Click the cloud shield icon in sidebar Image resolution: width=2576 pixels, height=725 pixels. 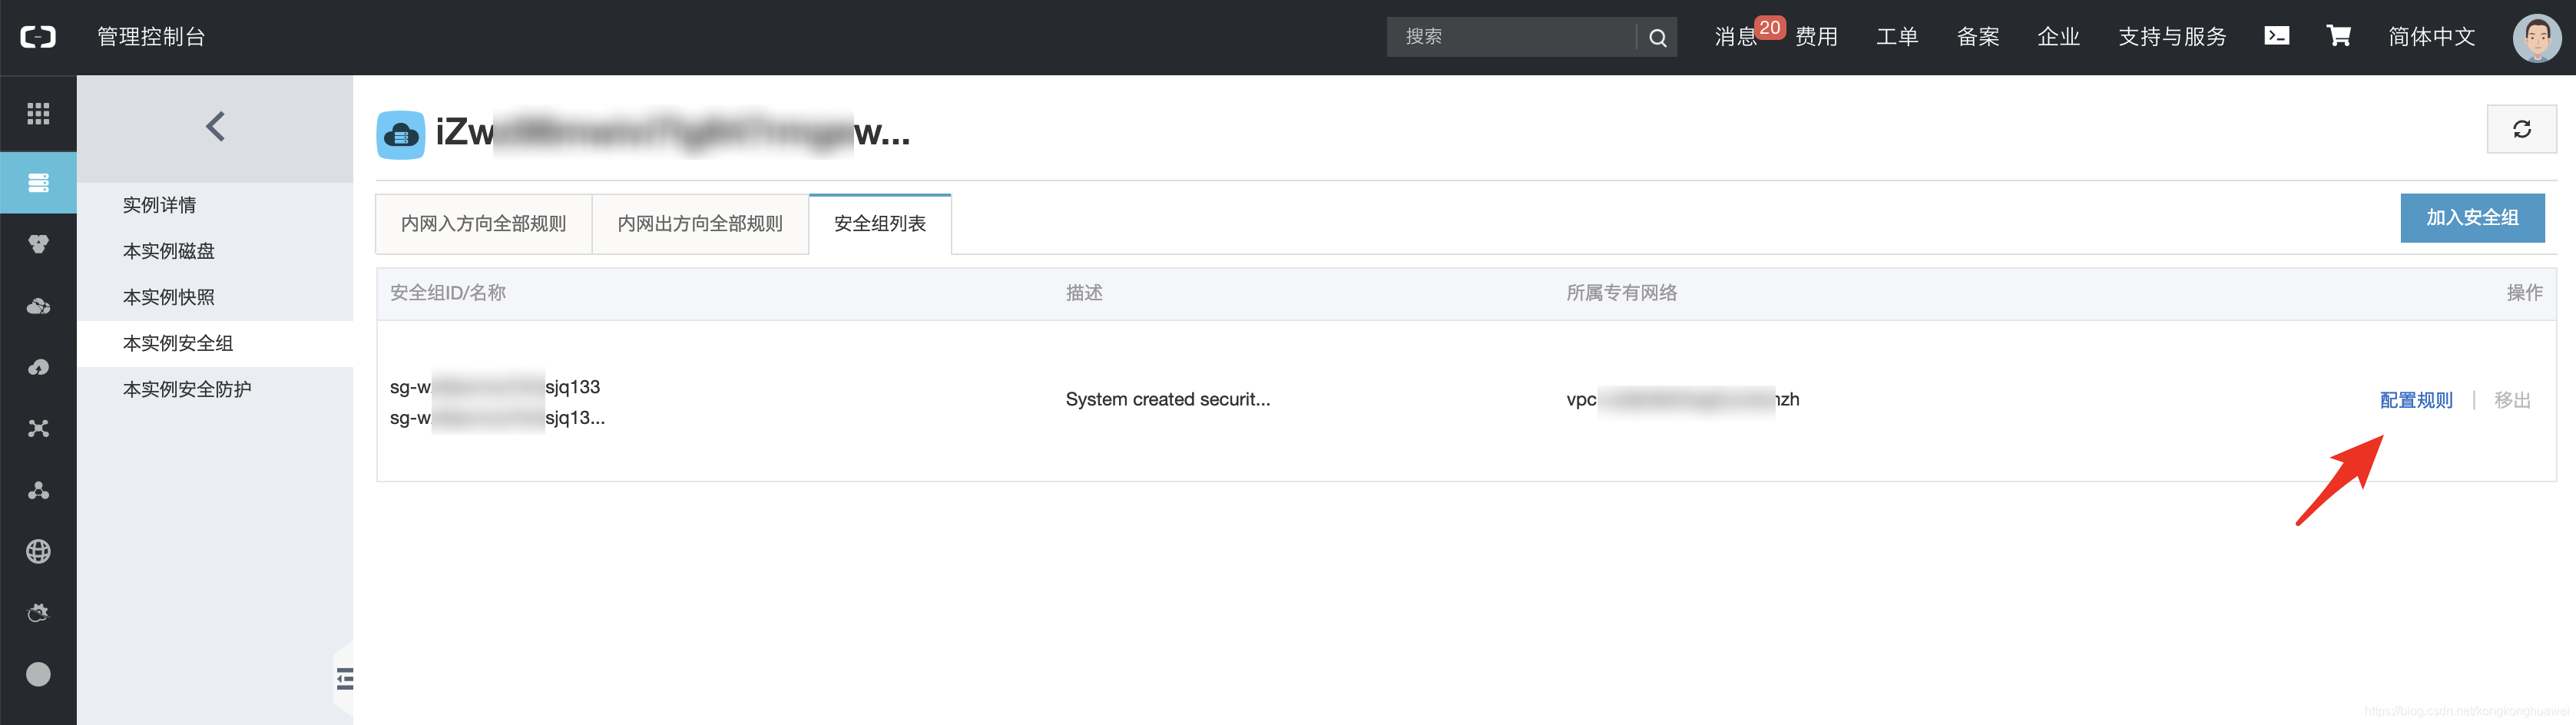38,612
